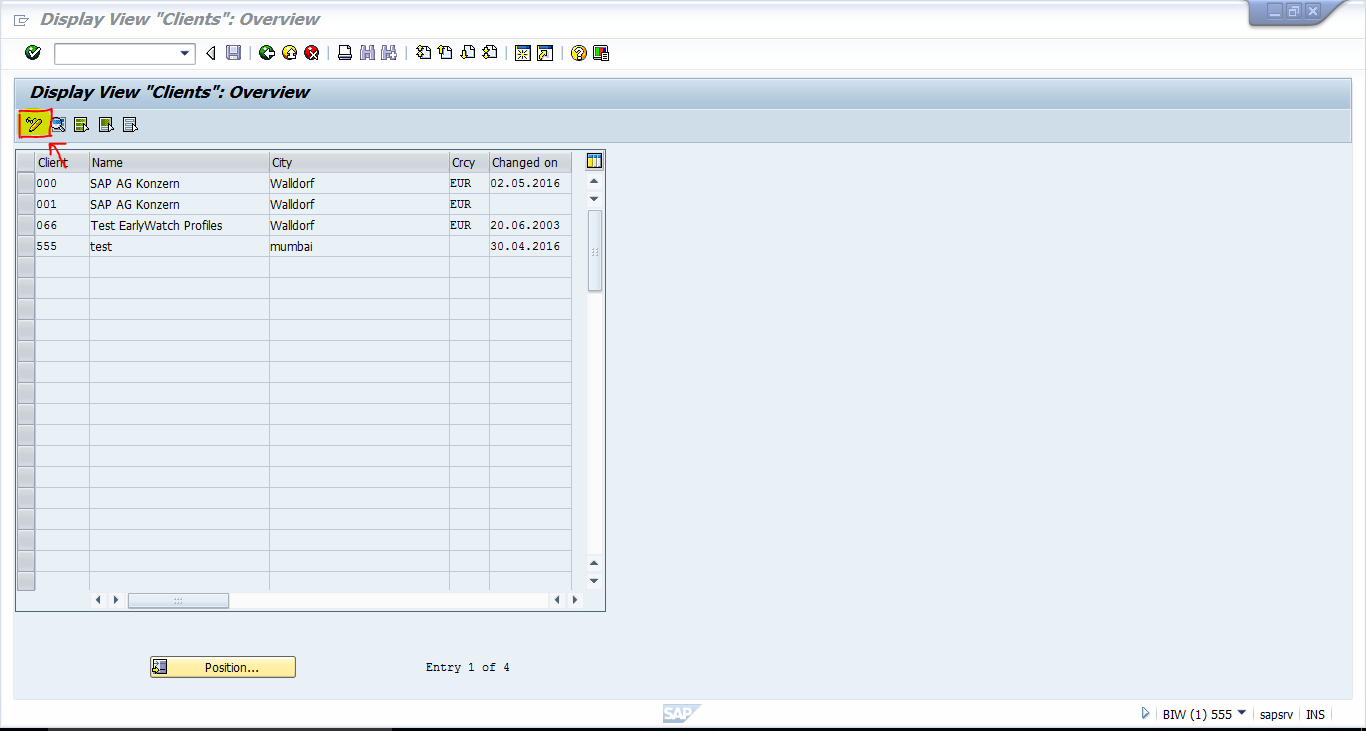Click the select-all corner cell of table
Screen dimensions: 1366x731
26,162
